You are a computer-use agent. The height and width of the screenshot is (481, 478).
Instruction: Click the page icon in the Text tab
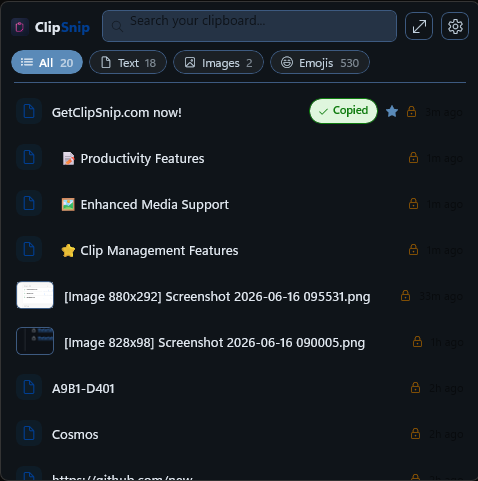(106, 62)
